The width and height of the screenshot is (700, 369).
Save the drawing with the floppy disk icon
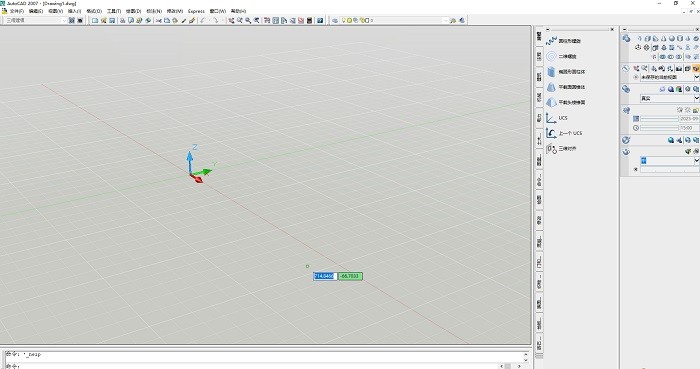(x=112, y=20)
